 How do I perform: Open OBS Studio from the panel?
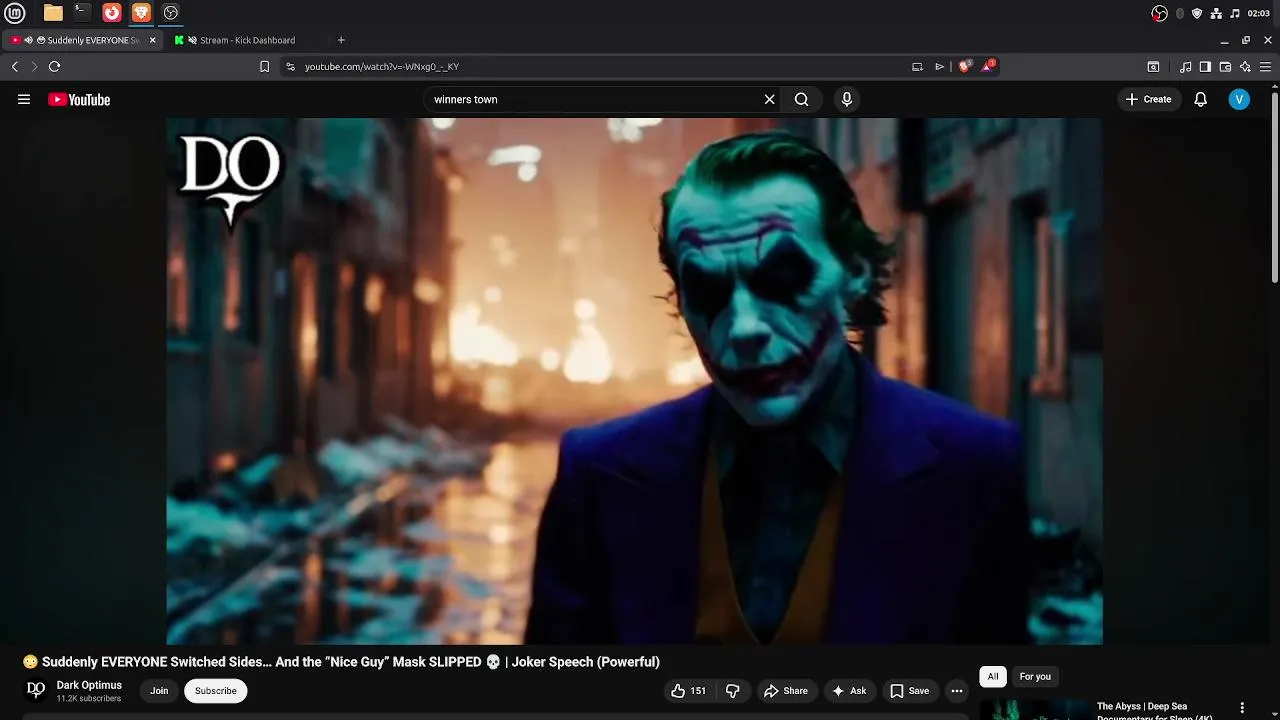pos(171,13)
